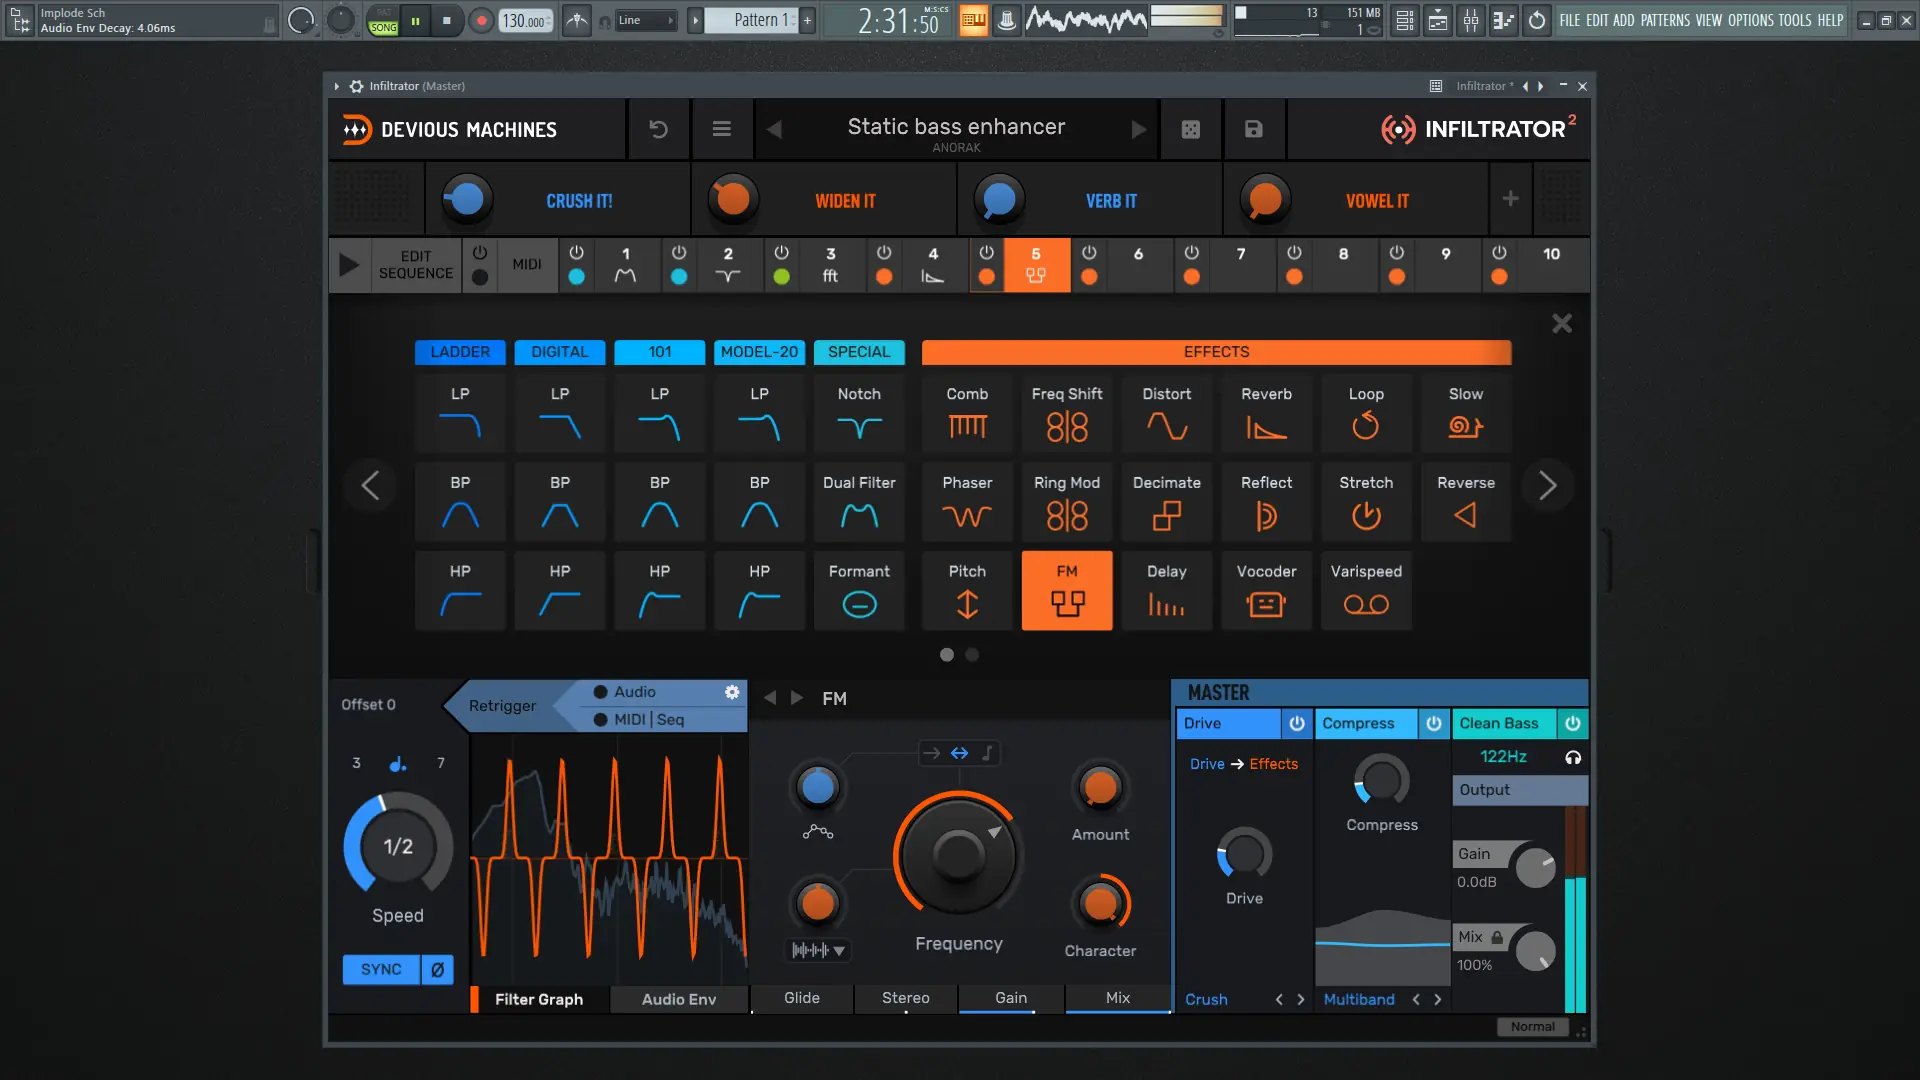Choose the Ring Mod effect

click(1067, 514)
